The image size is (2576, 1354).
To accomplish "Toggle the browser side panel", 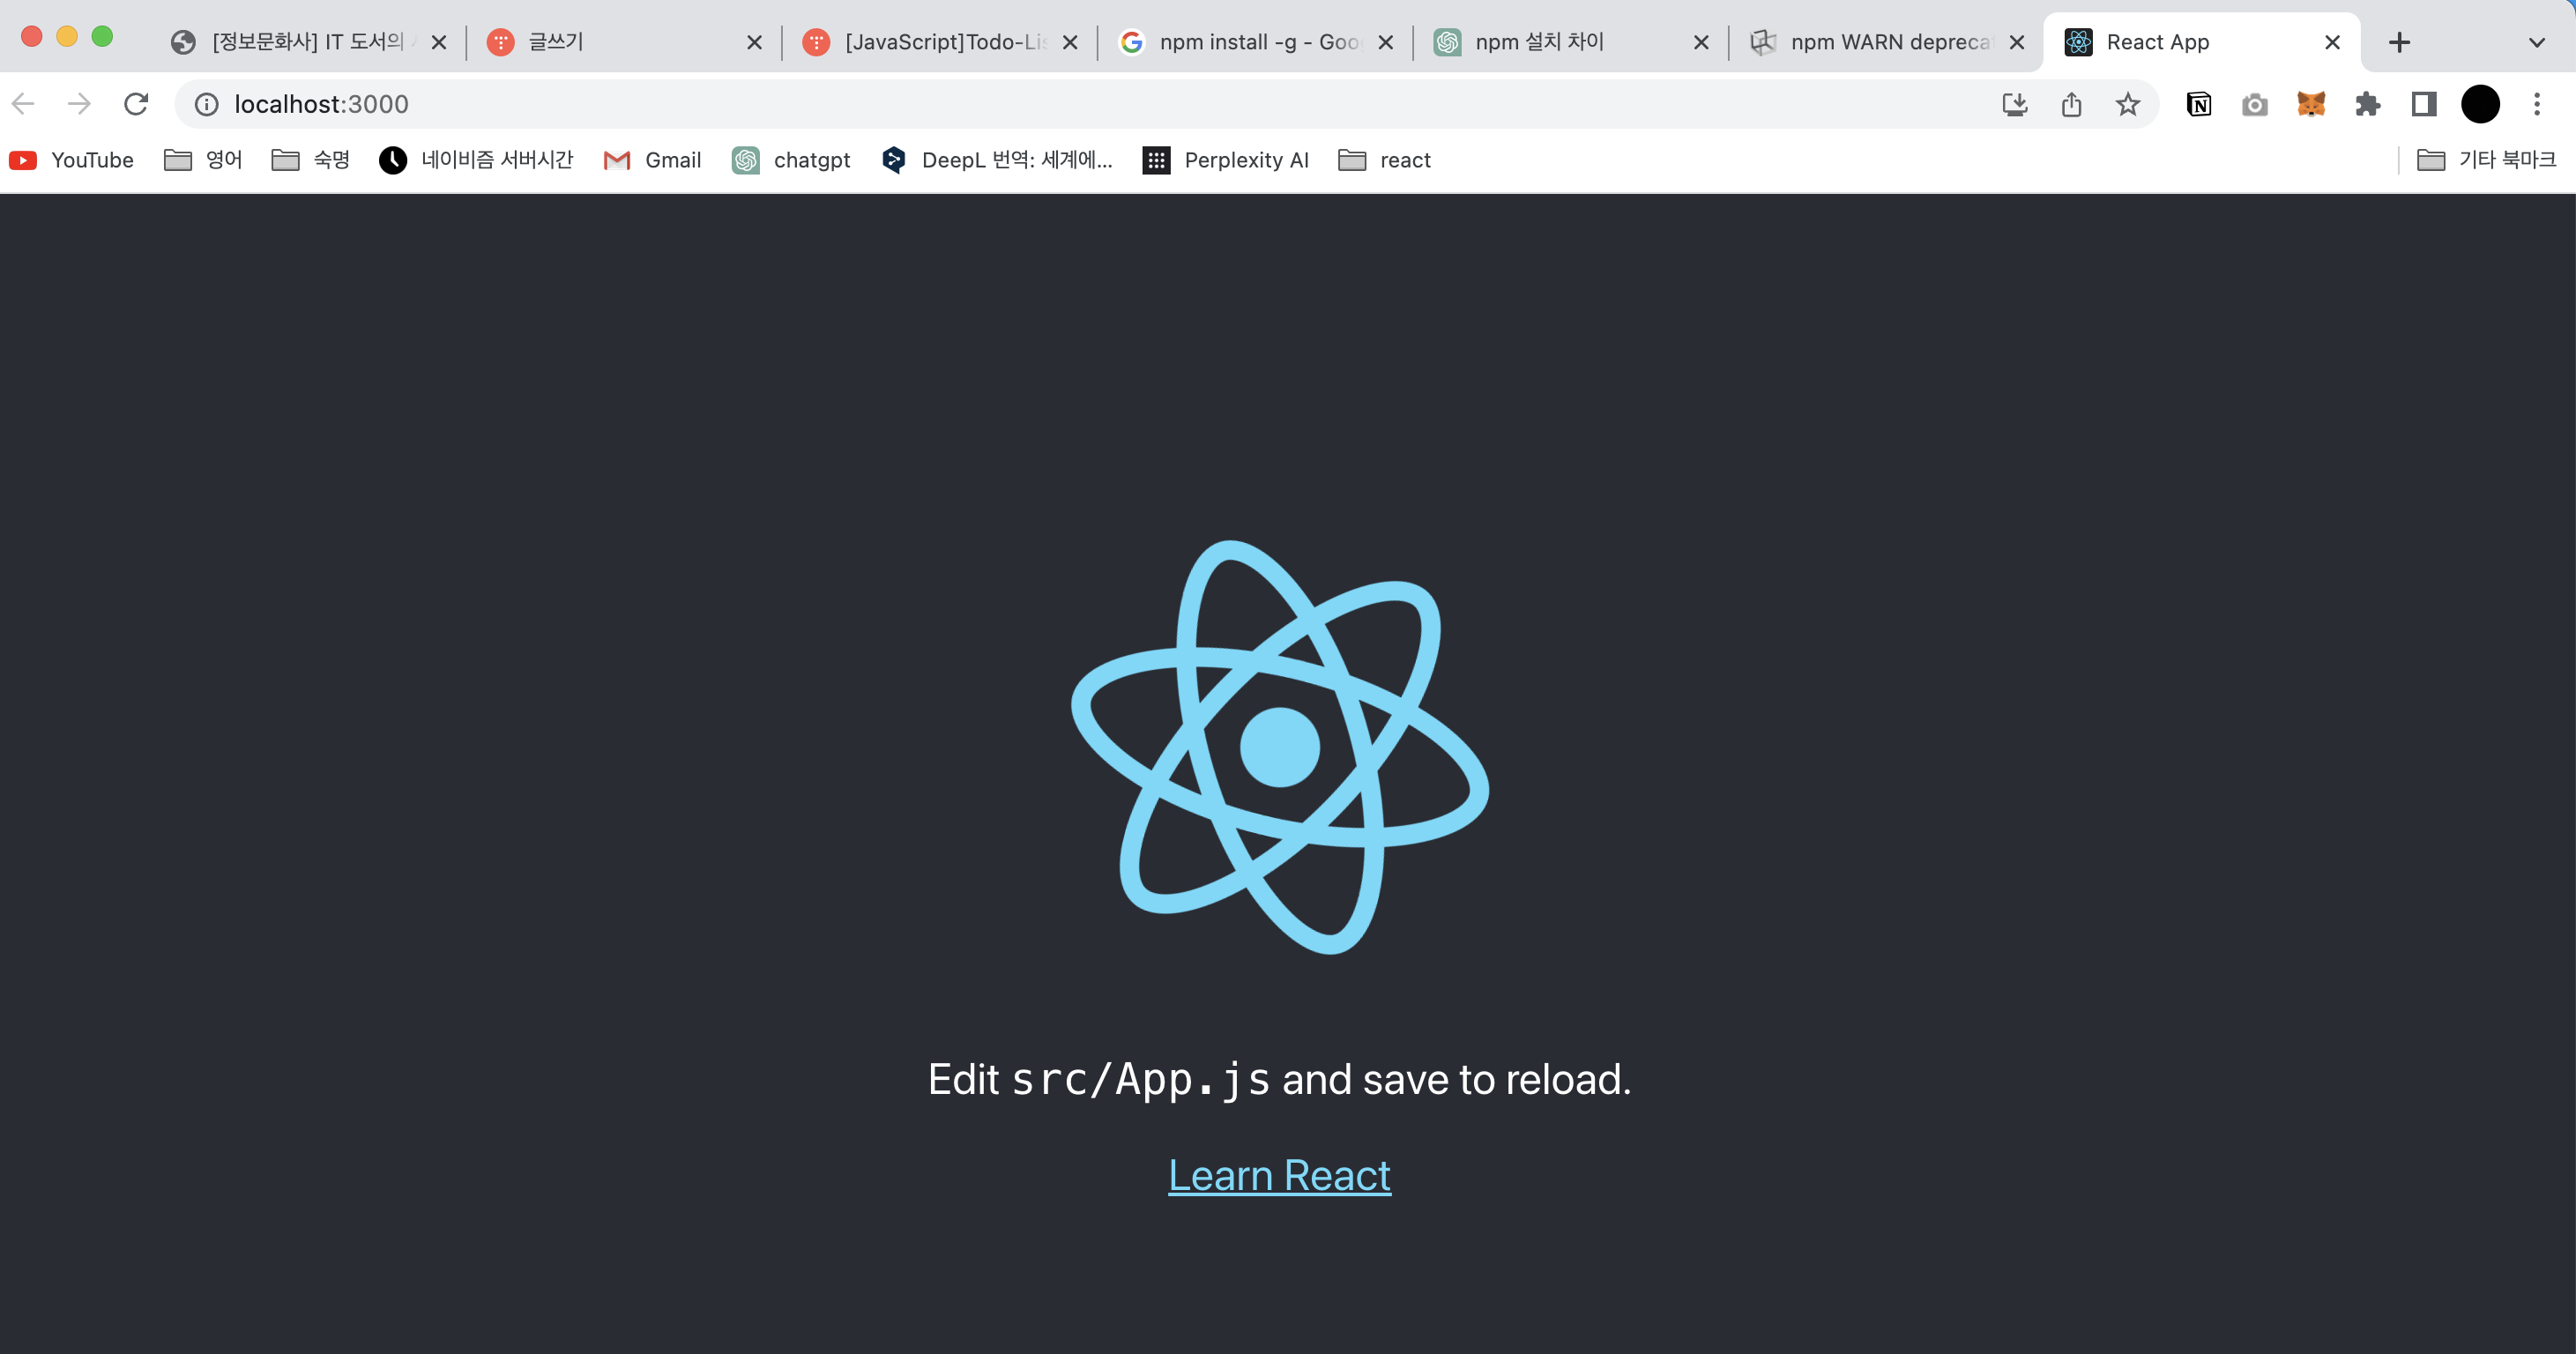I will [2423, 104].
